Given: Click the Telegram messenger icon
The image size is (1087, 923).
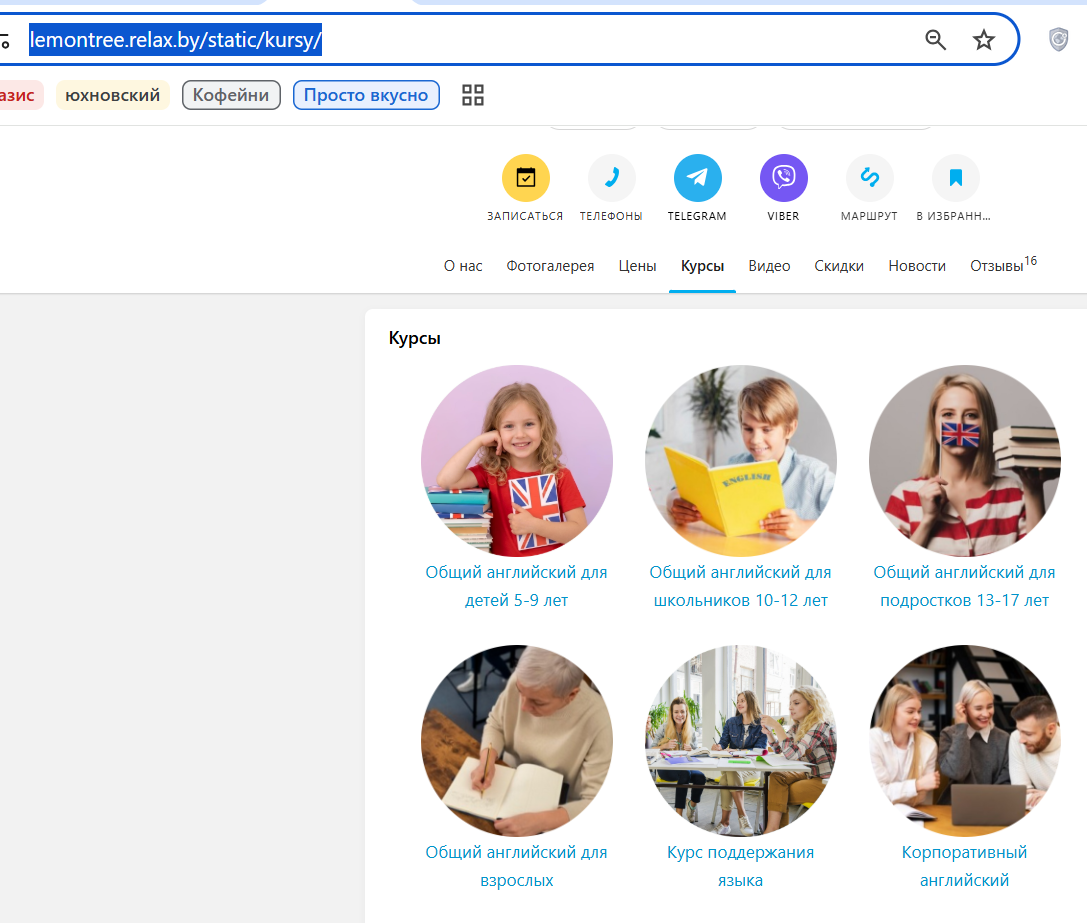Looking at the screenshot, I should click(697, 178).
